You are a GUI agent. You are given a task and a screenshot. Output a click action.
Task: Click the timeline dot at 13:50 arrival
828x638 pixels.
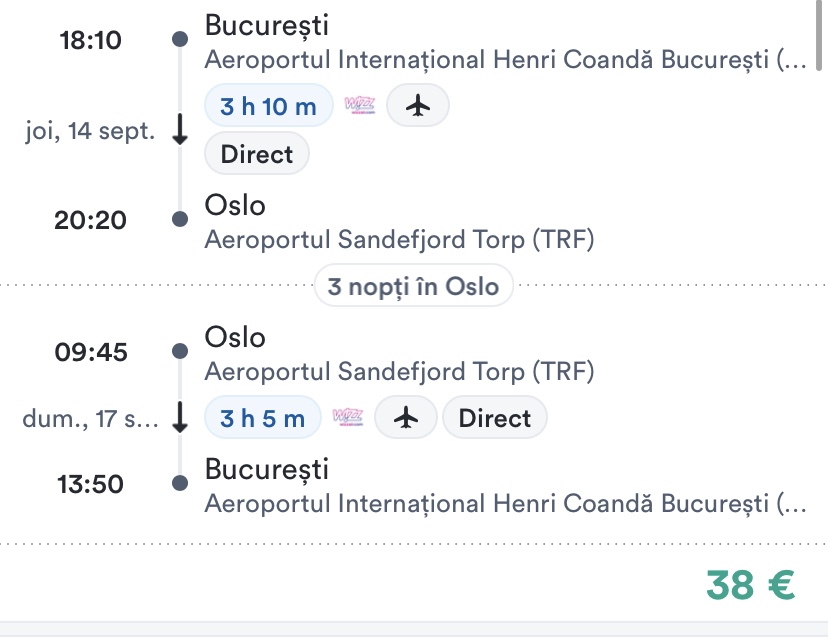[180, 484]
